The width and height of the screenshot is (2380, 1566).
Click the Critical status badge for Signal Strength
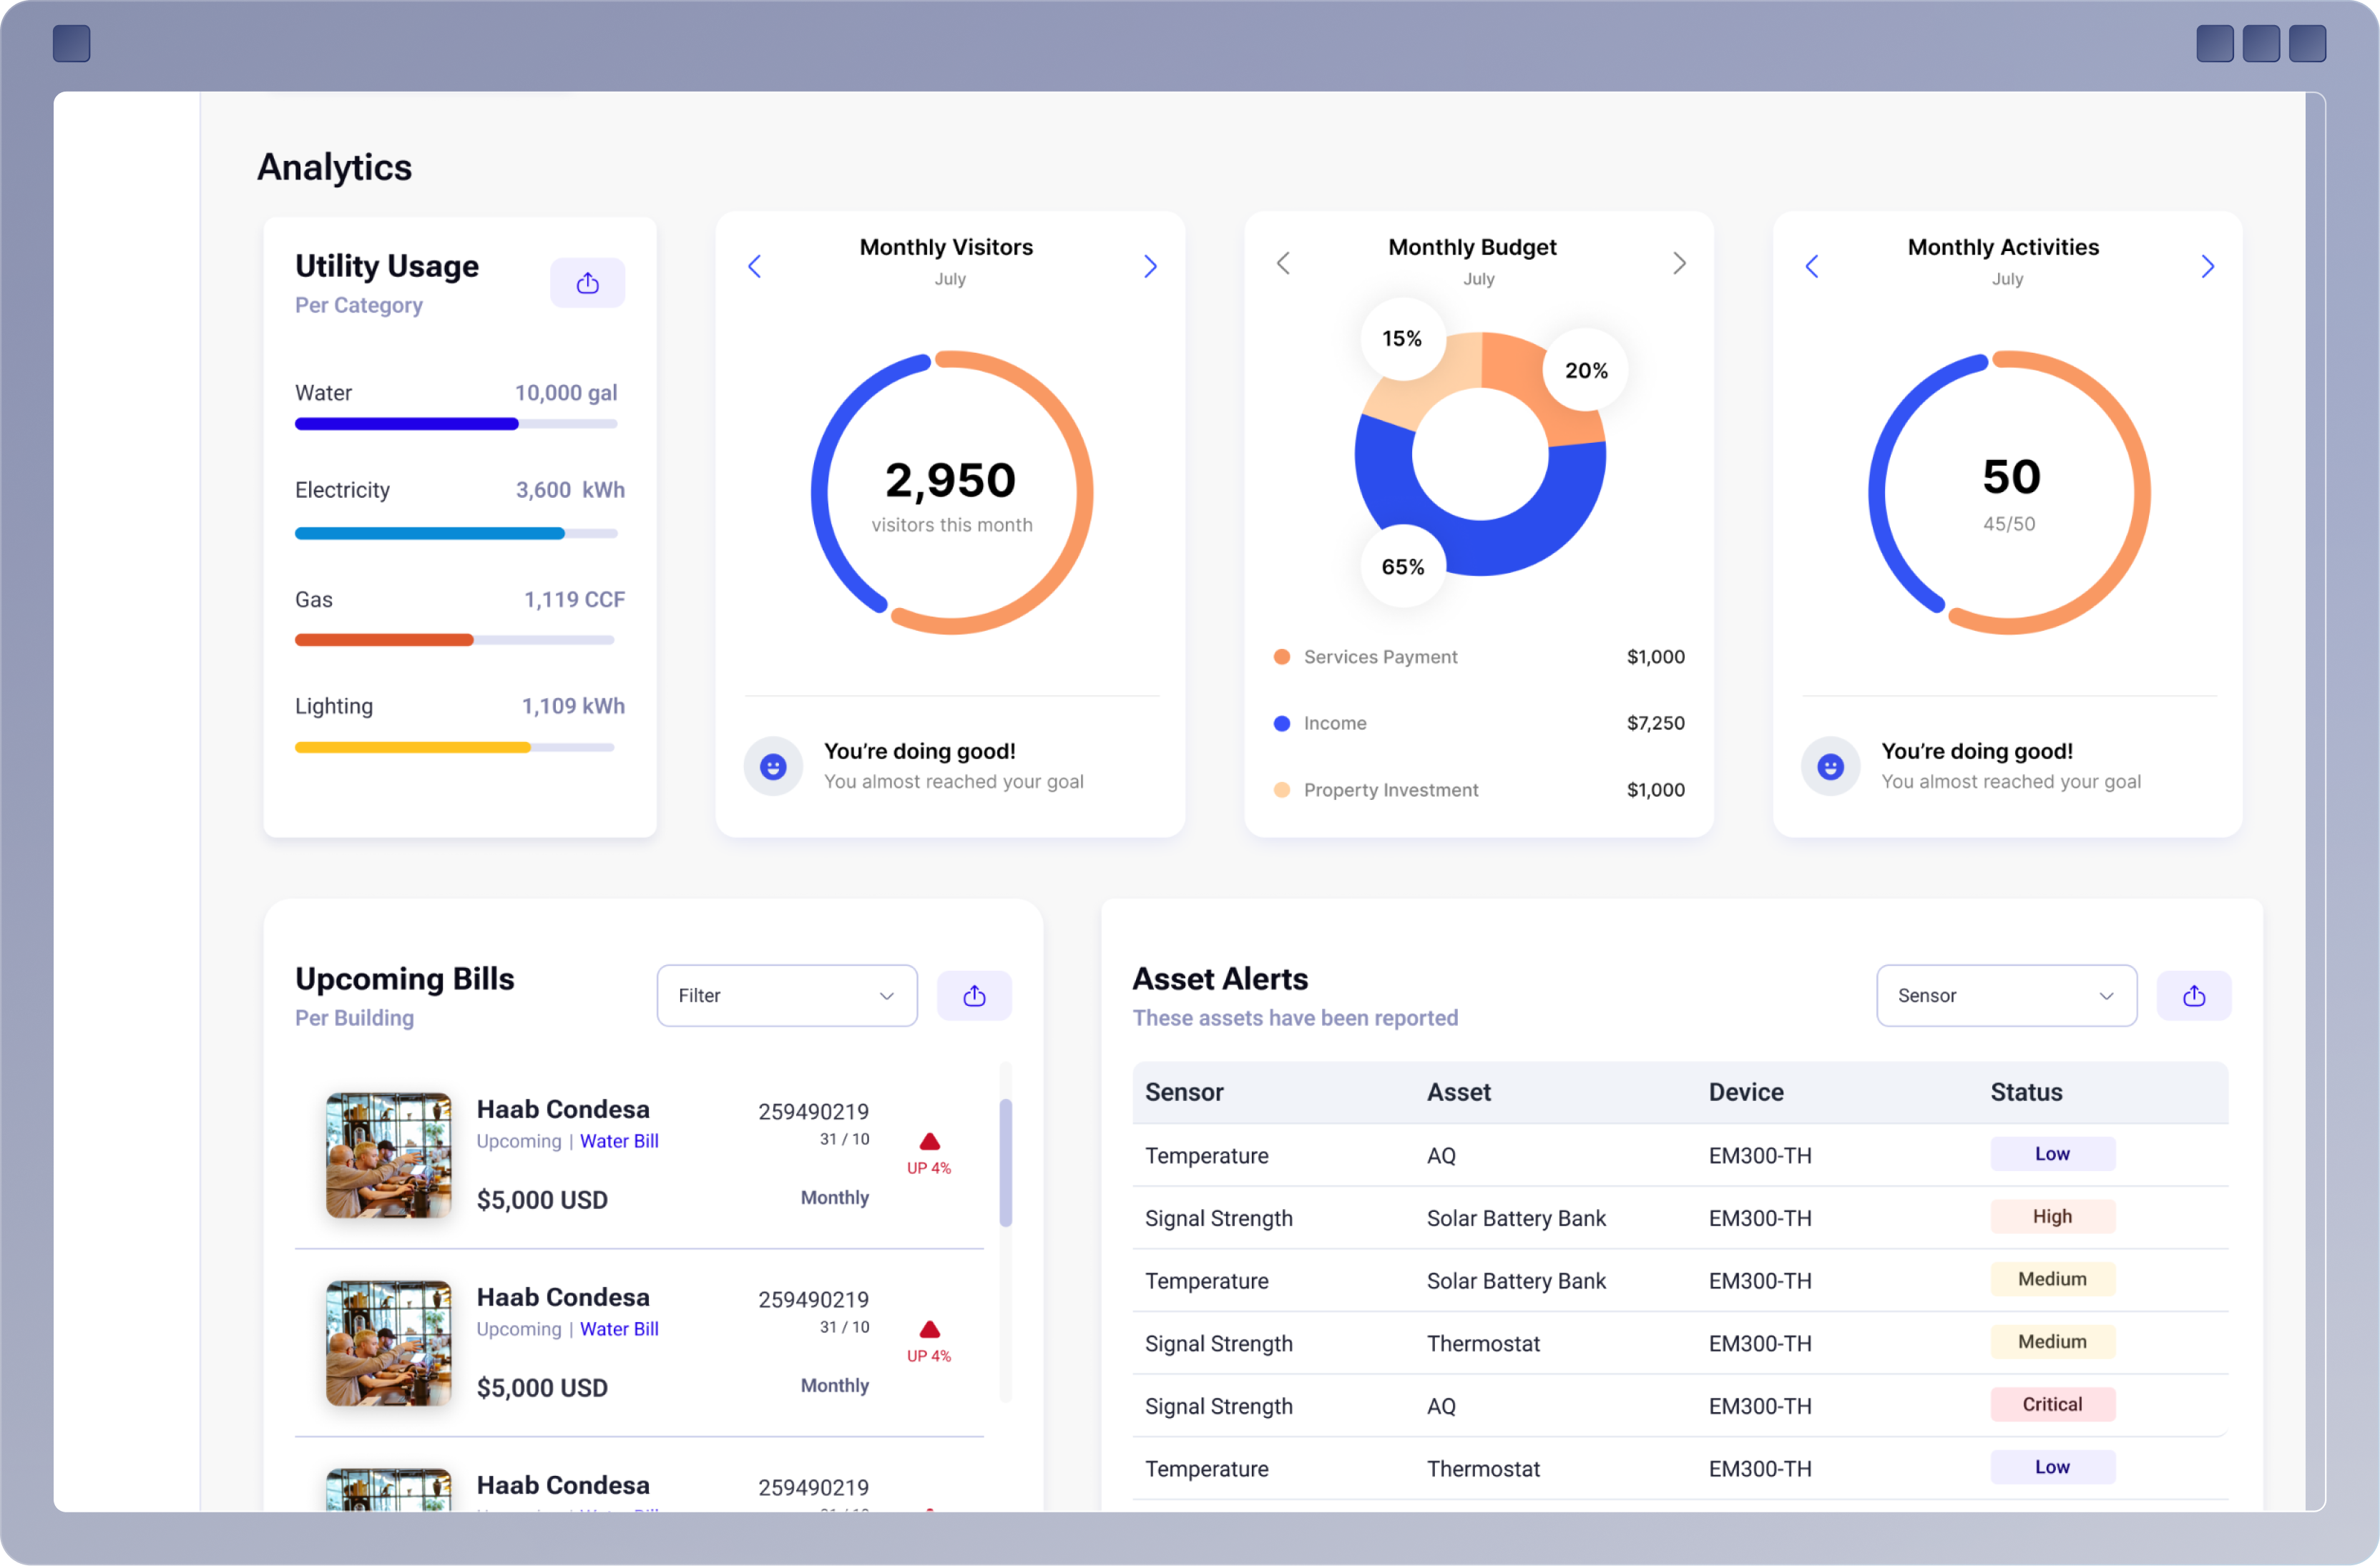coord(2052,1404)
